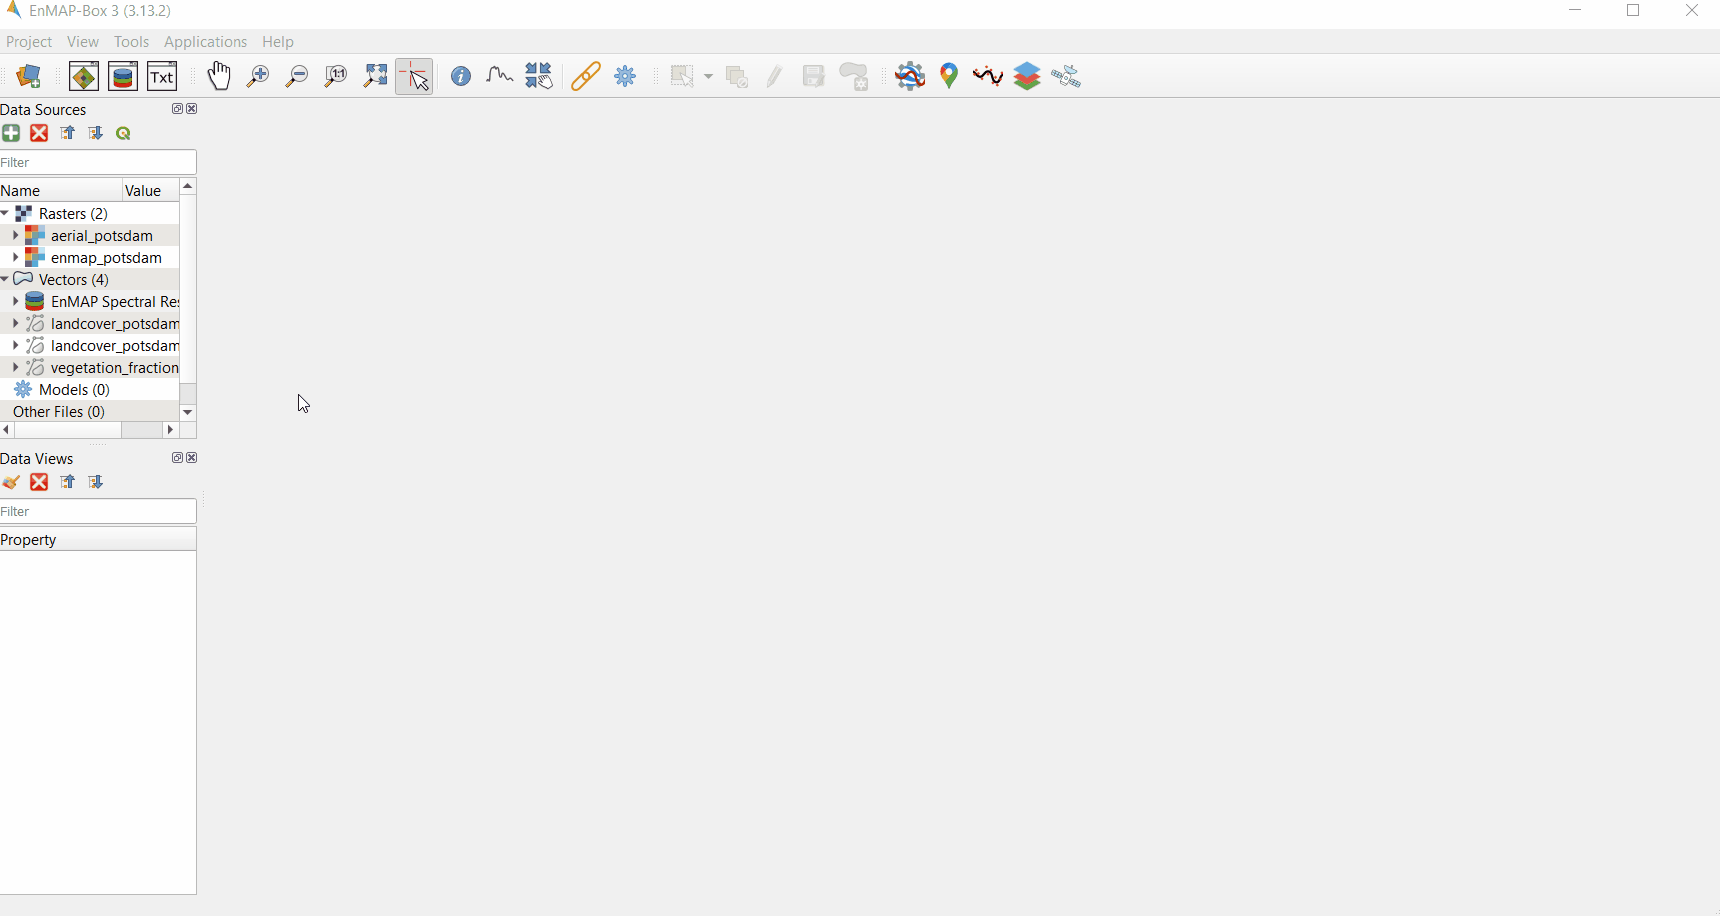Open the View menu
The image size is (1720, 916).
(x=83, y=42)
